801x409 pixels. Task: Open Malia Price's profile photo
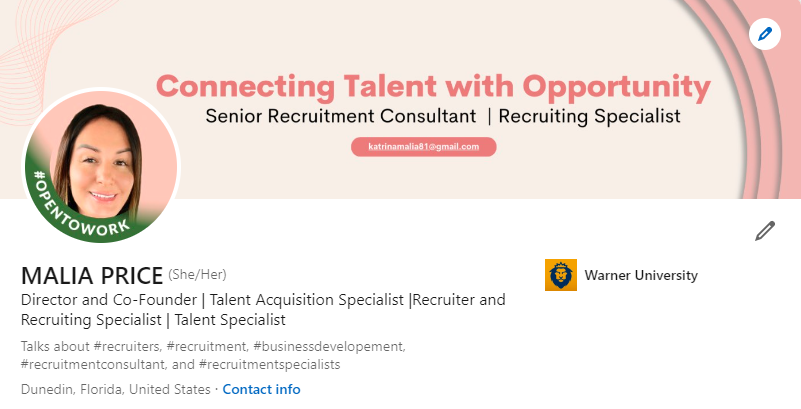pyautogui.click(x=100, y=160)
